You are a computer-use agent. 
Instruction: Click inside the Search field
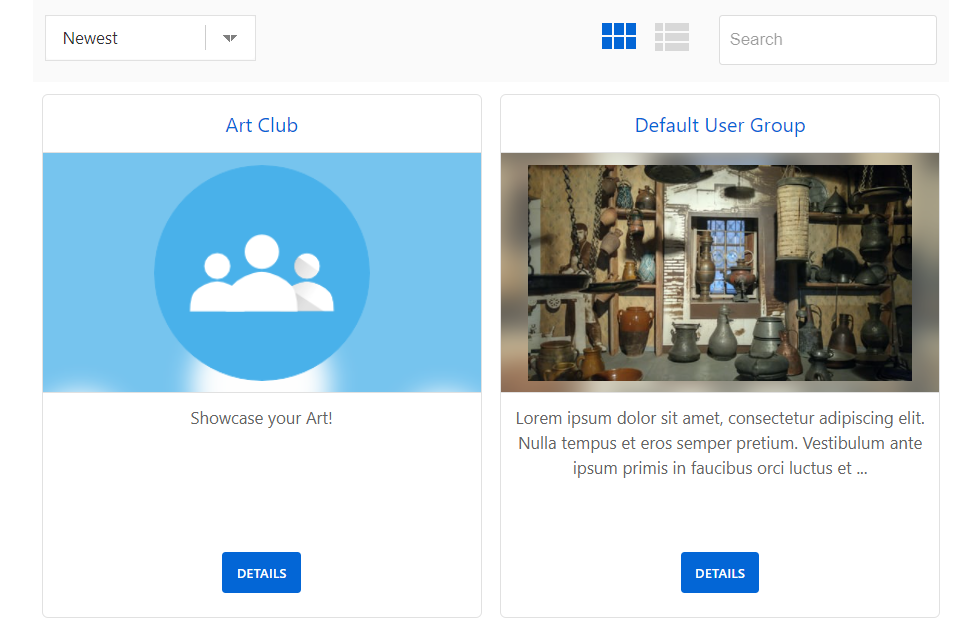click(827, 39)
